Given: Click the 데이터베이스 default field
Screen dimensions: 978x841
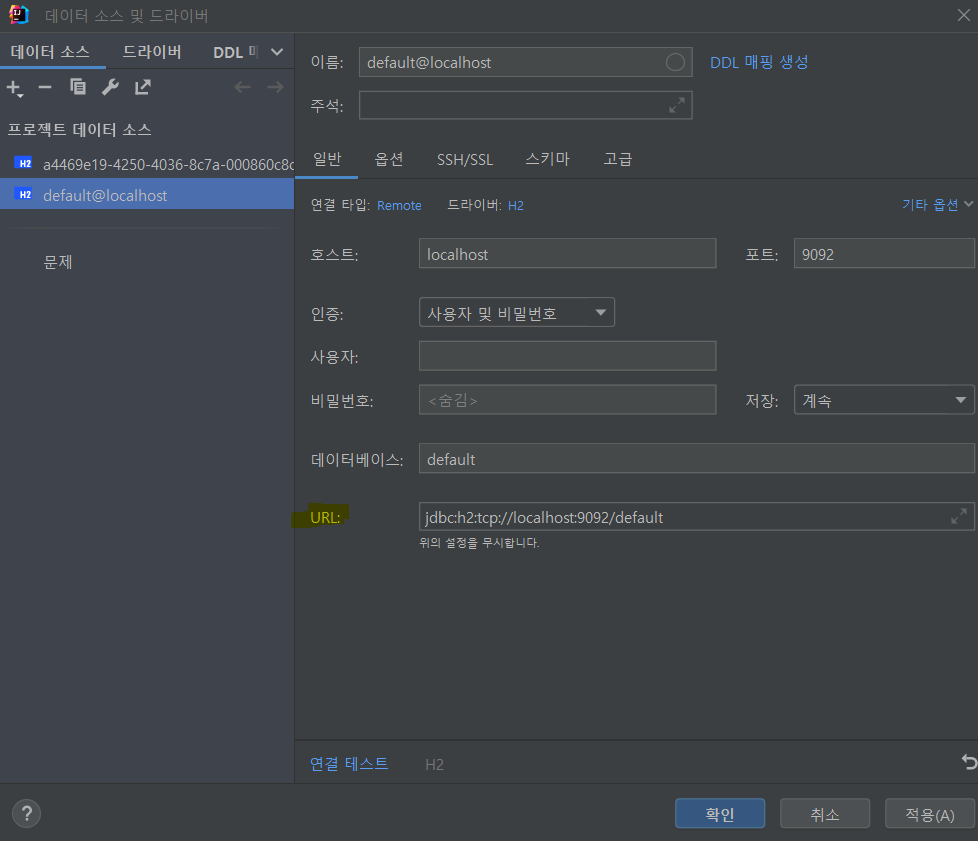Looking at the screenshot, I should coord(696,459).
